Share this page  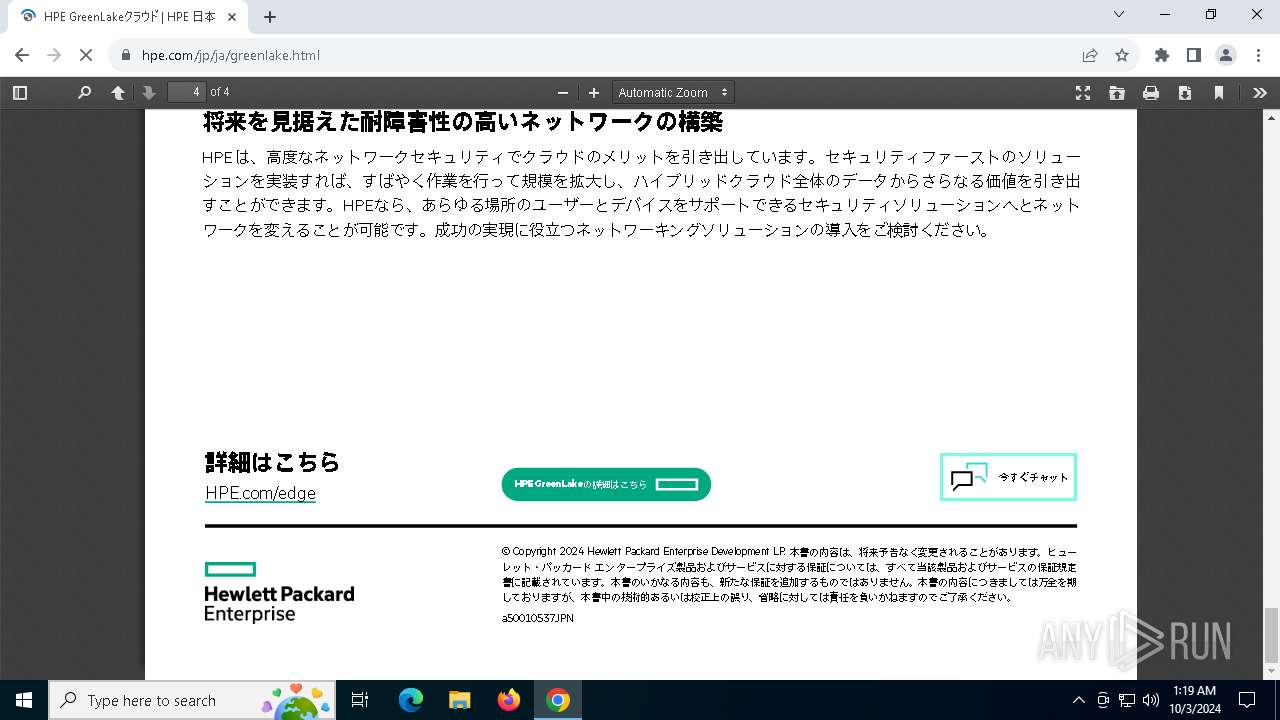pyautogui.click(x=1090, y=55)
